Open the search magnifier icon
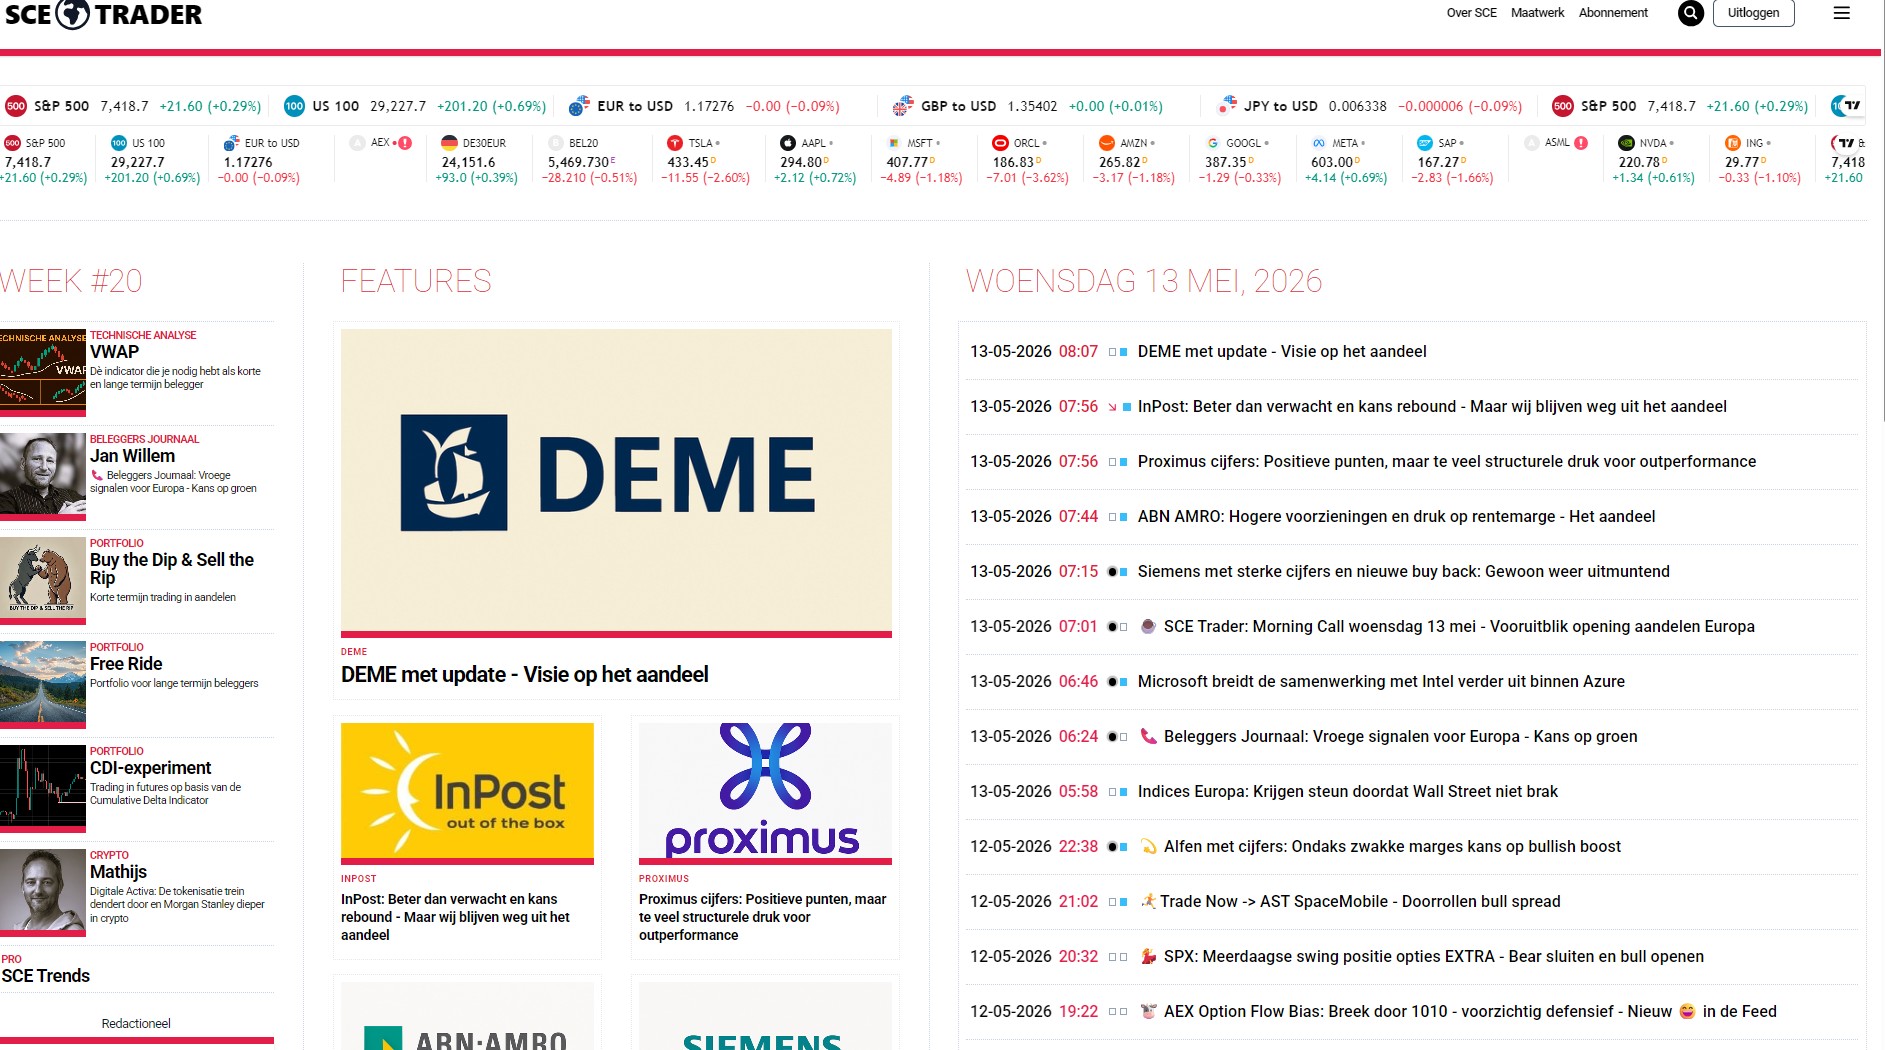Screen dimensions: 1885x1050 click(x=1690, y=13)
